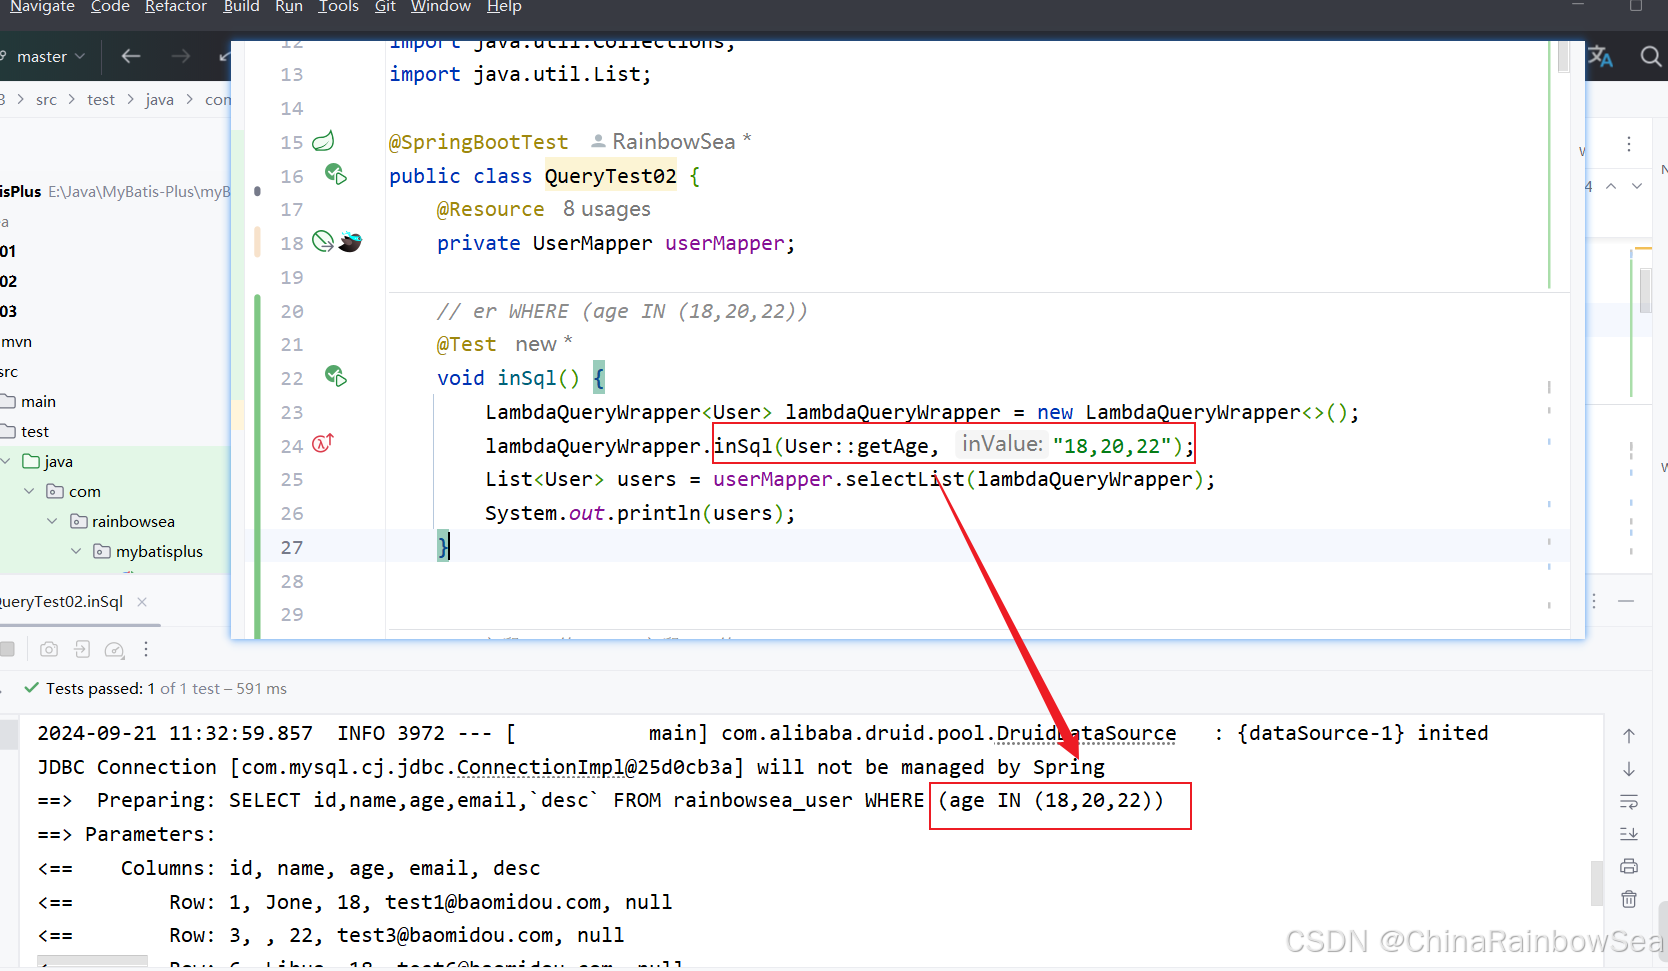Click MyBatis bird icon on line 18
The width and height of the screenshot is (1668, 971).
(350, 242)
